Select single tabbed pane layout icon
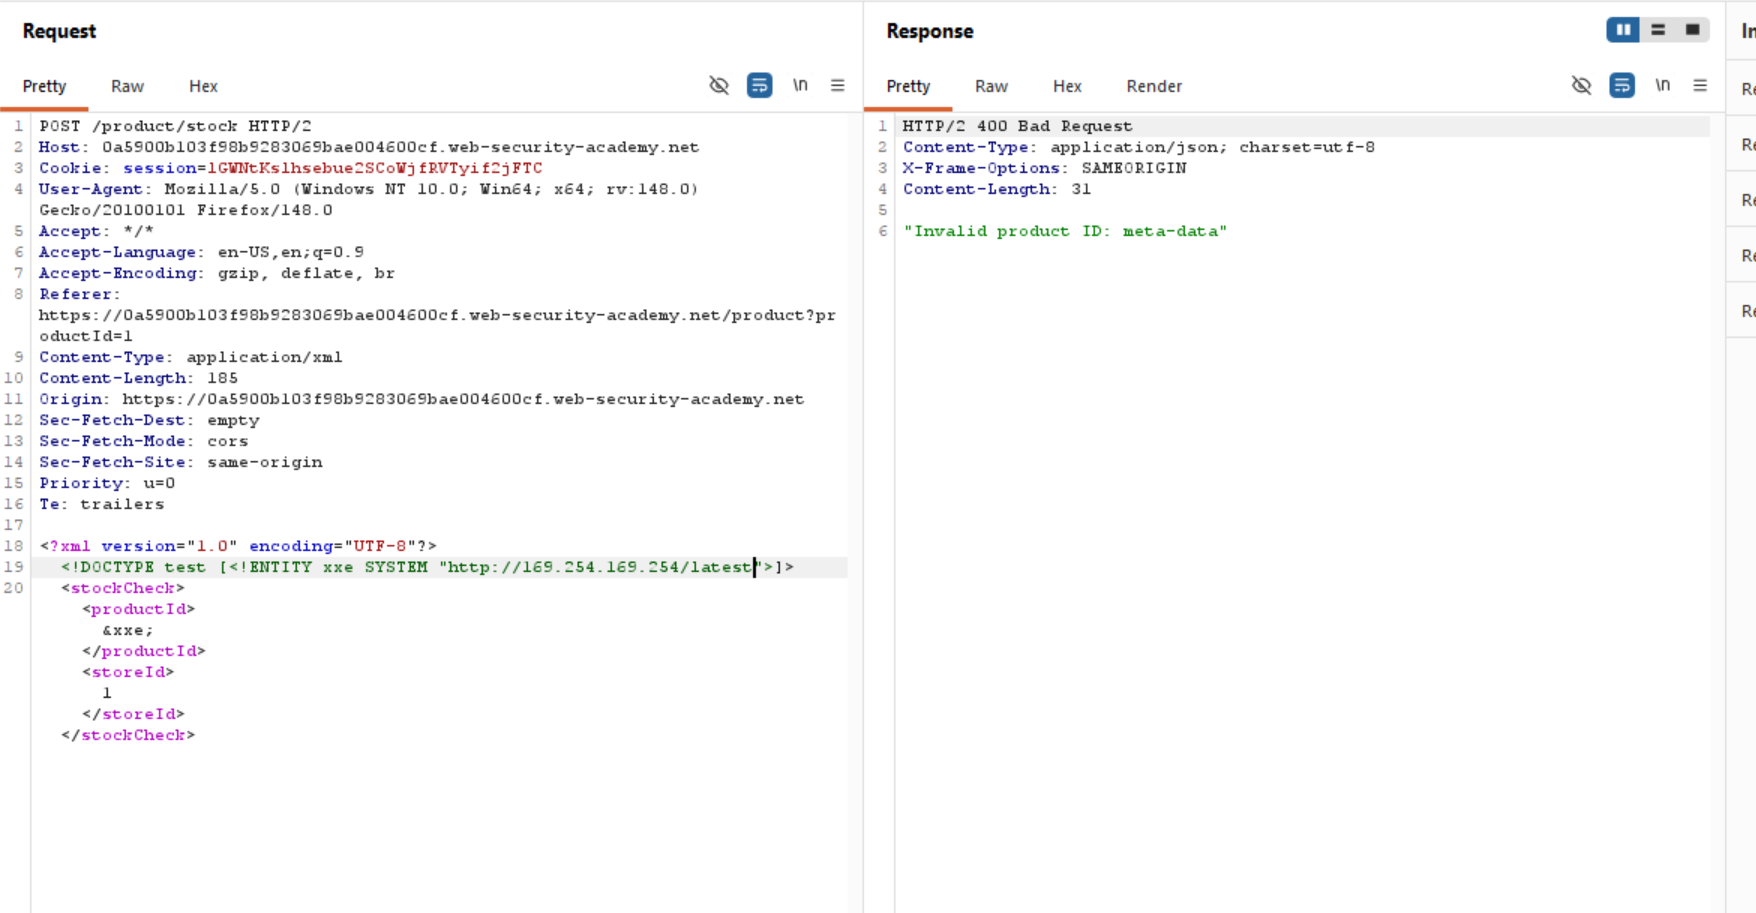Screen dimensions: 1756x913 [1692, 30]
